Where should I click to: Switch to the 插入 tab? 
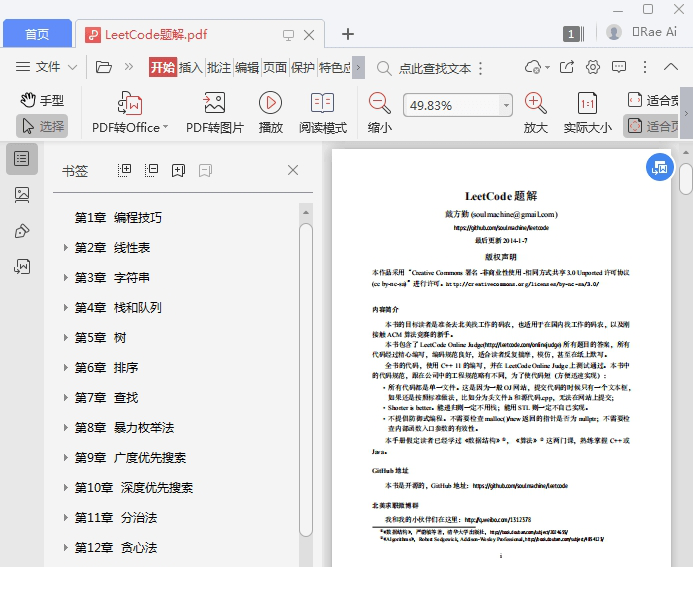[x=190, y=67]
